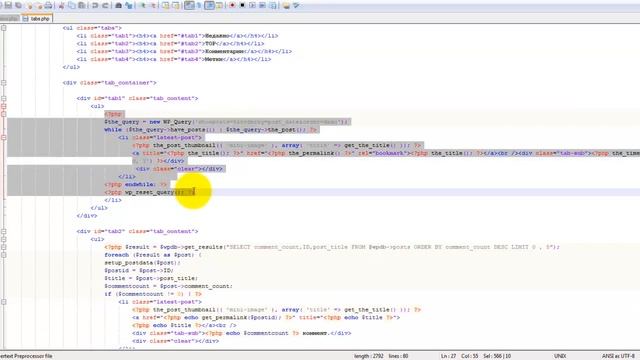Open the user-defined language dialog icon
The height and width of the screenshot is (360, 640).
(x=219, y=5)
